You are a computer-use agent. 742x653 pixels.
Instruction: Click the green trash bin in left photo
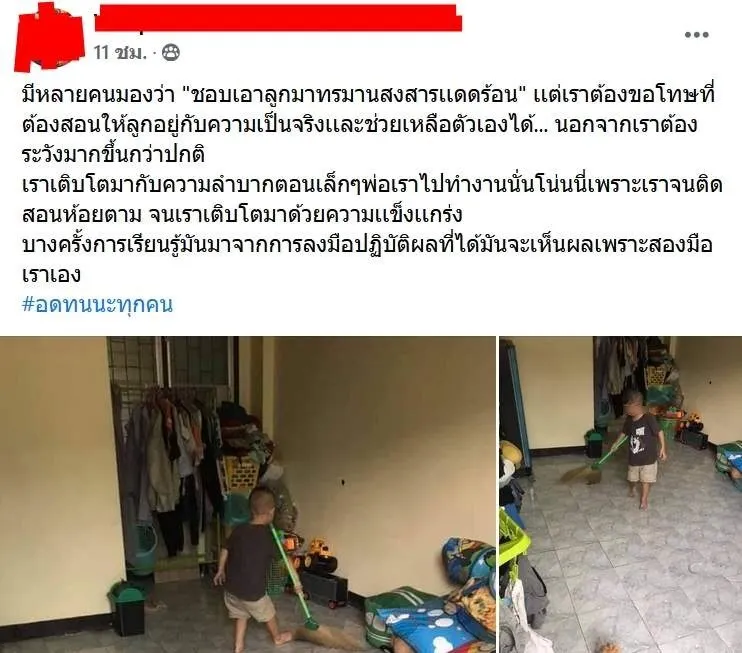126,608
